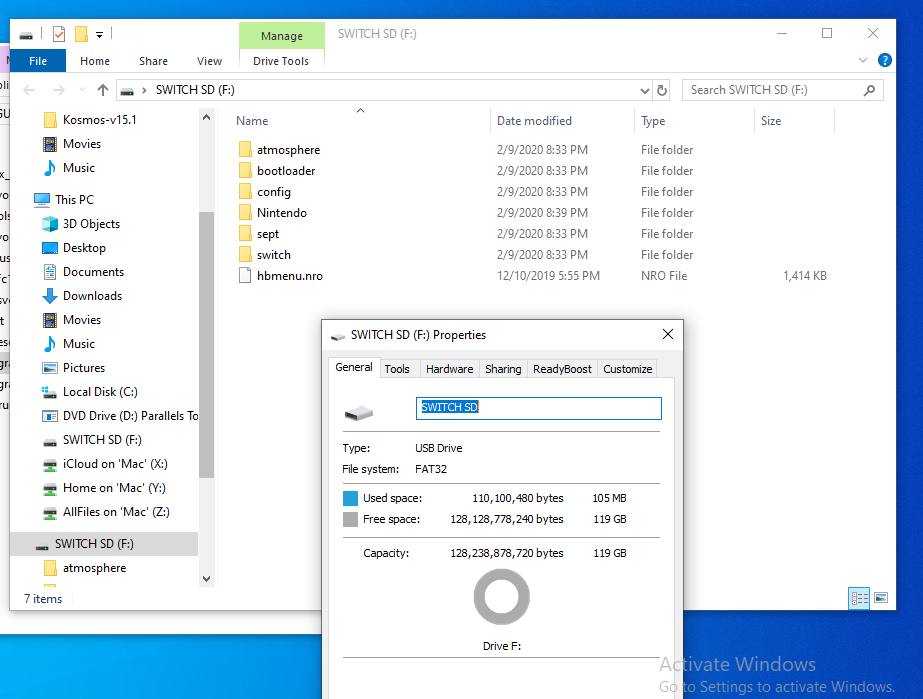Select General tab in Properties
Image resolution: width=923 pixels, height=699 pixels.
pyautogui.click(x=354, y=367)
